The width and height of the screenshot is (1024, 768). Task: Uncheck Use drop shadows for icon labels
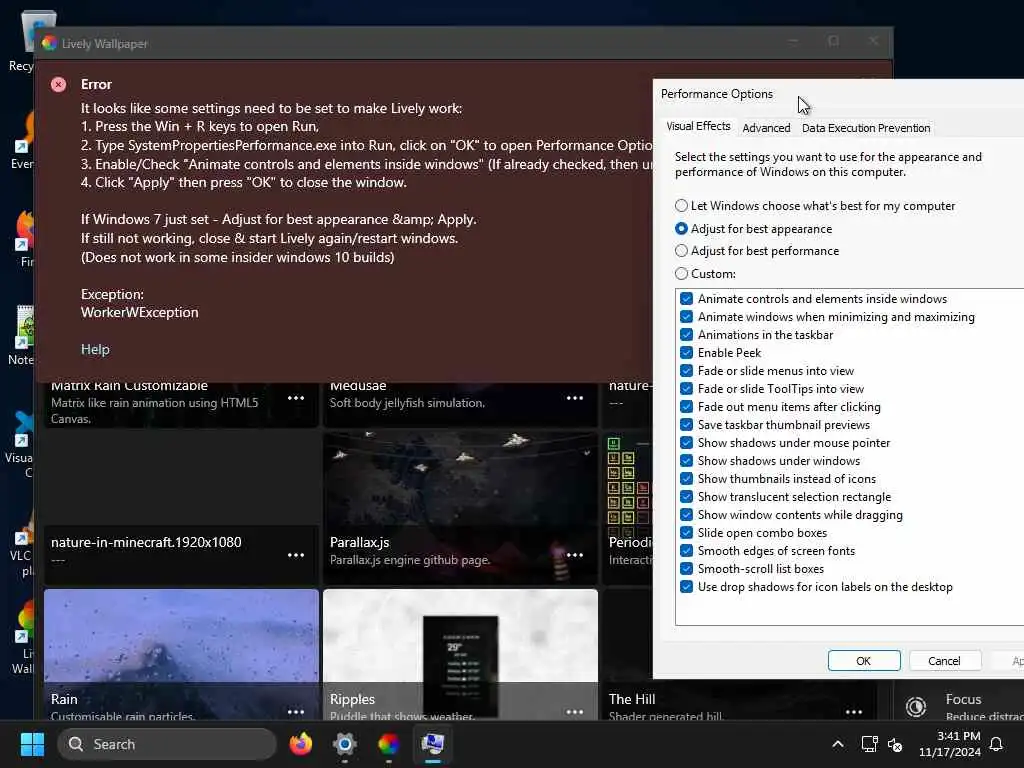[686, 586]
